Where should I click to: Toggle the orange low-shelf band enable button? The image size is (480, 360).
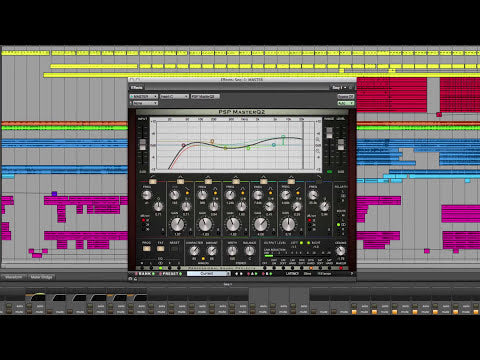click(180, 181)
